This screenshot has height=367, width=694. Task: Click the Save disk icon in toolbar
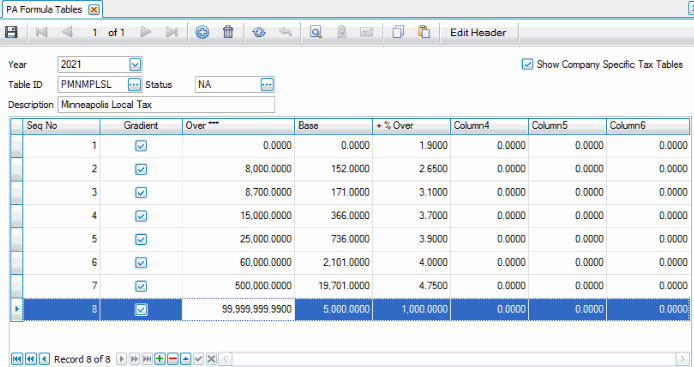pyautogui.click(x=11, y=32)
